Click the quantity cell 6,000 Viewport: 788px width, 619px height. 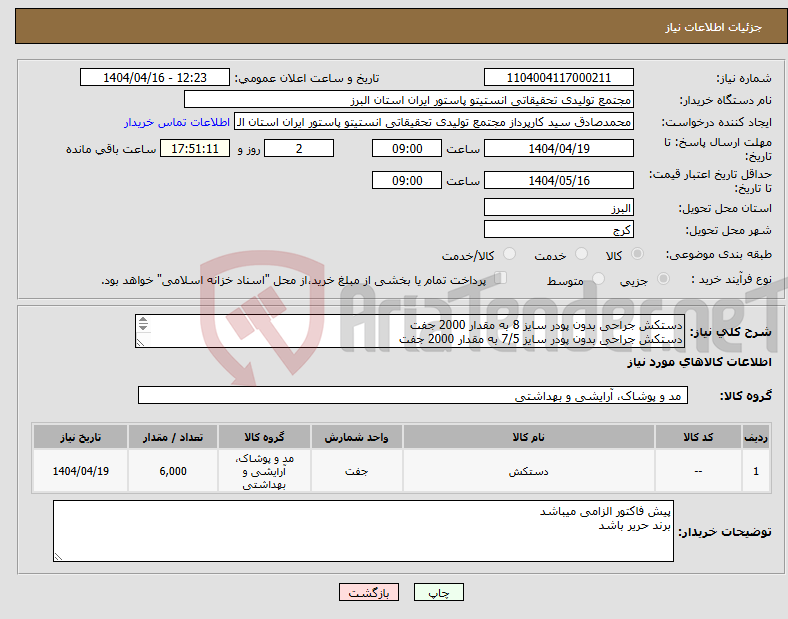click(x=173, y=471)
